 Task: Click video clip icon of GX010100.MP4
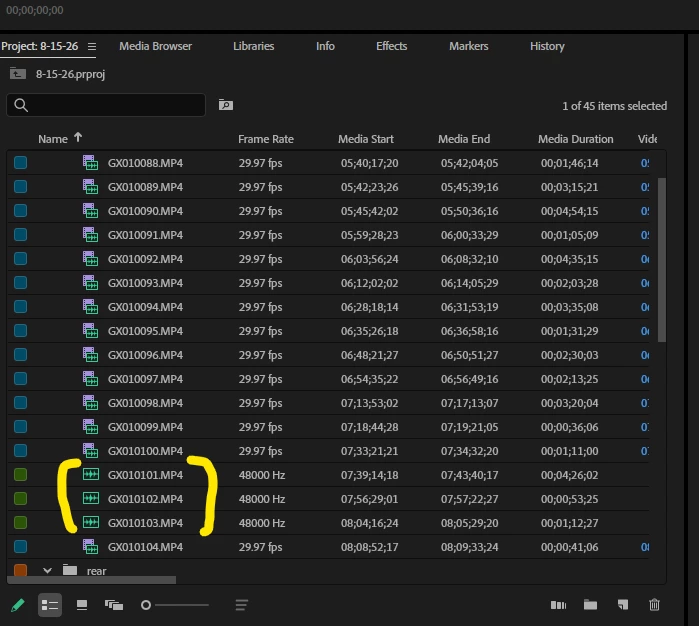click(x=90, y=450)
